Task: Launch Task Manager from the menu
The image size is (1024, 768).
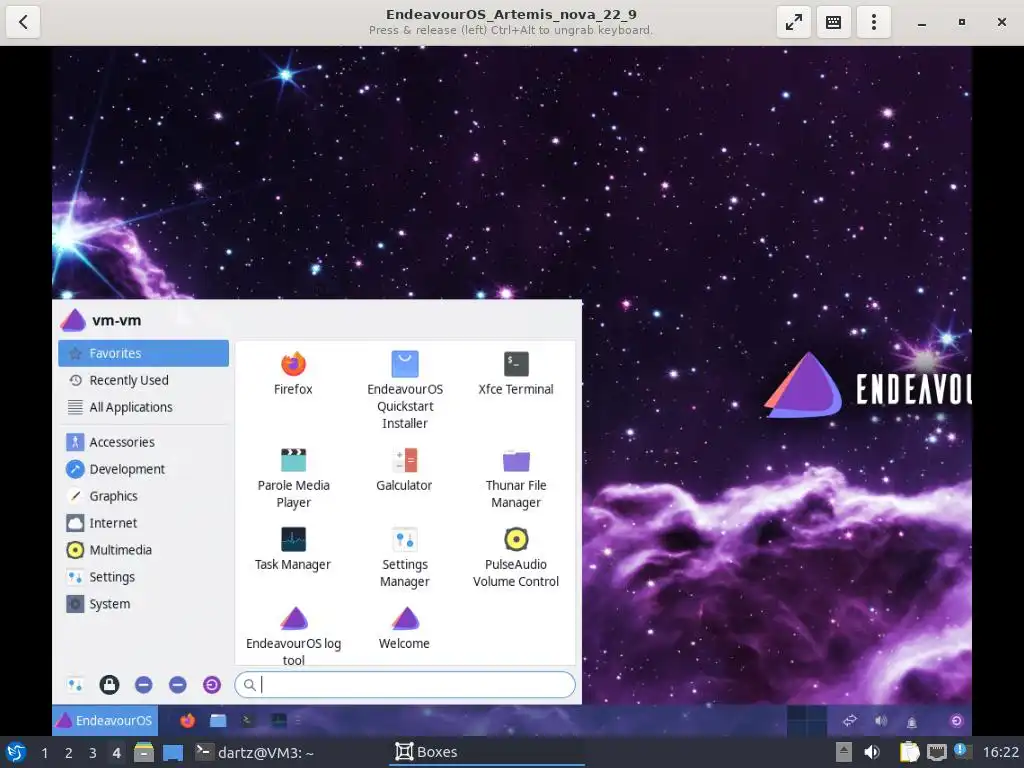Action: click(x=293, y=549)
